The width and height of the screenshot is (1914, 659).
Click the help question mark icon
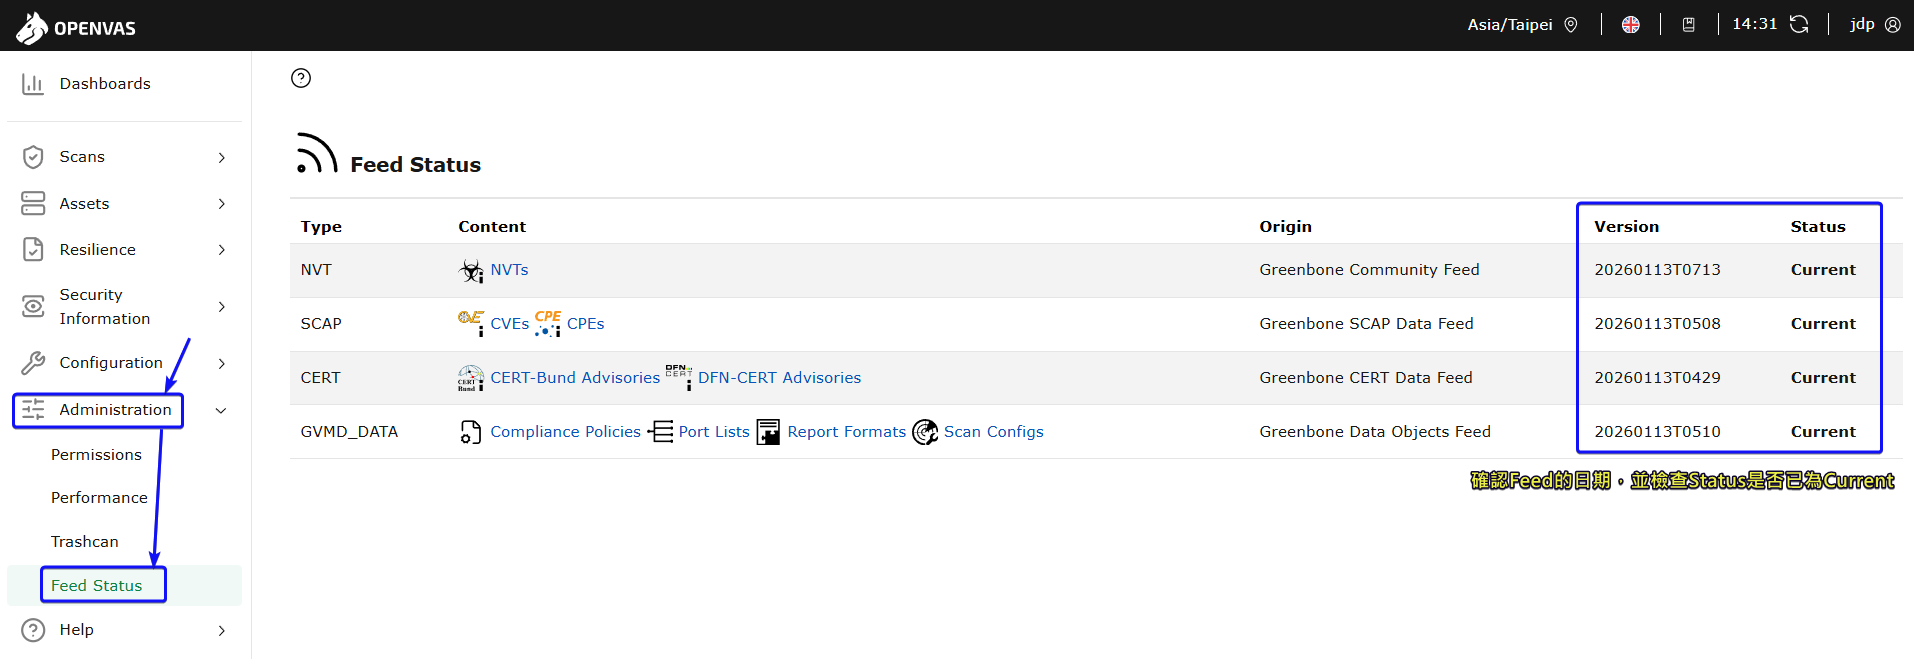click(x=301, y=78)
